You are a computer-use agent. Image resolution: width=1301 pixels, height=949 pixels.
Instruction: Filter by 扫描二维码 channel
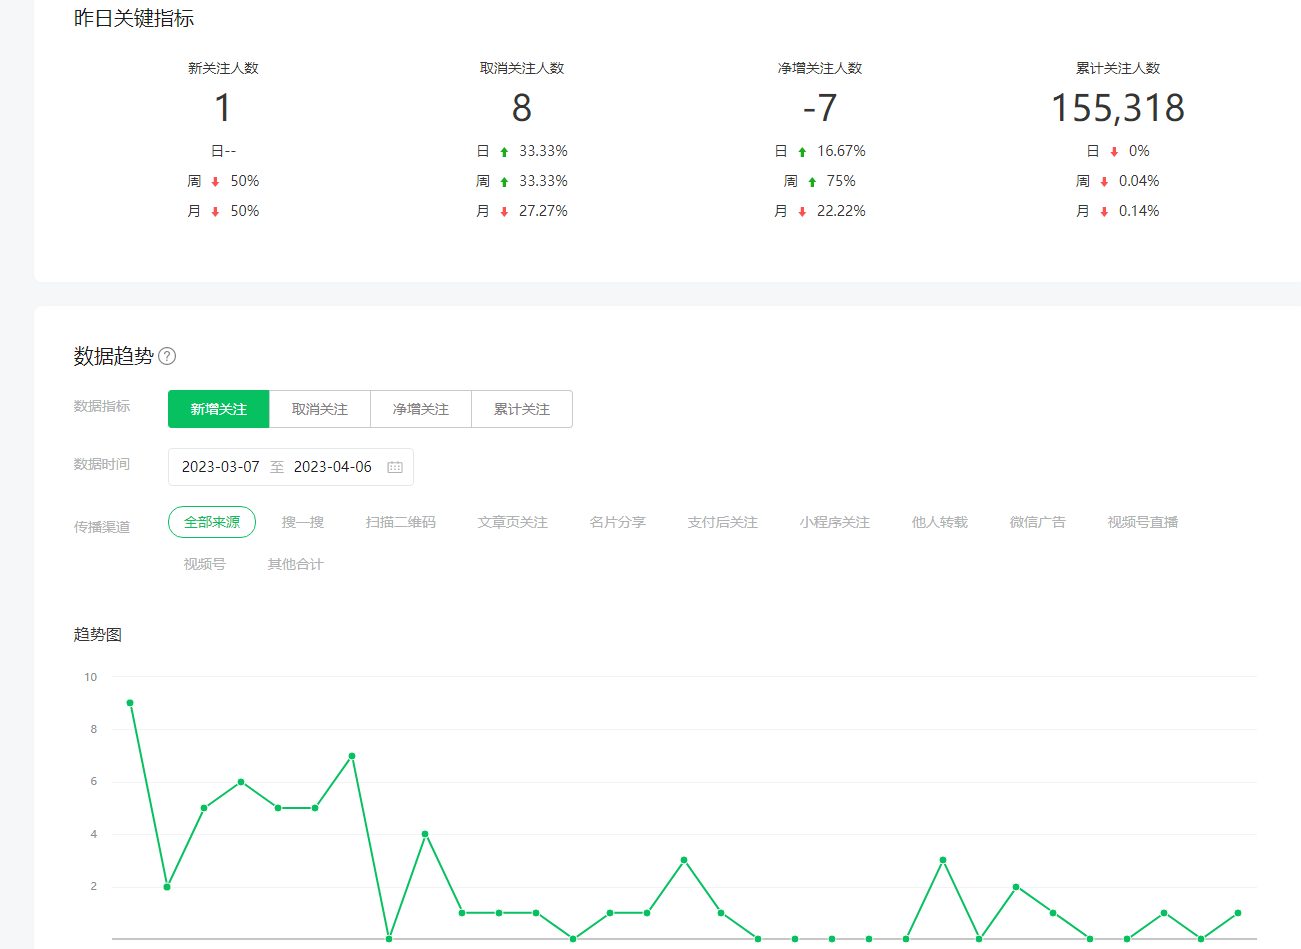(x=401, y=522)
